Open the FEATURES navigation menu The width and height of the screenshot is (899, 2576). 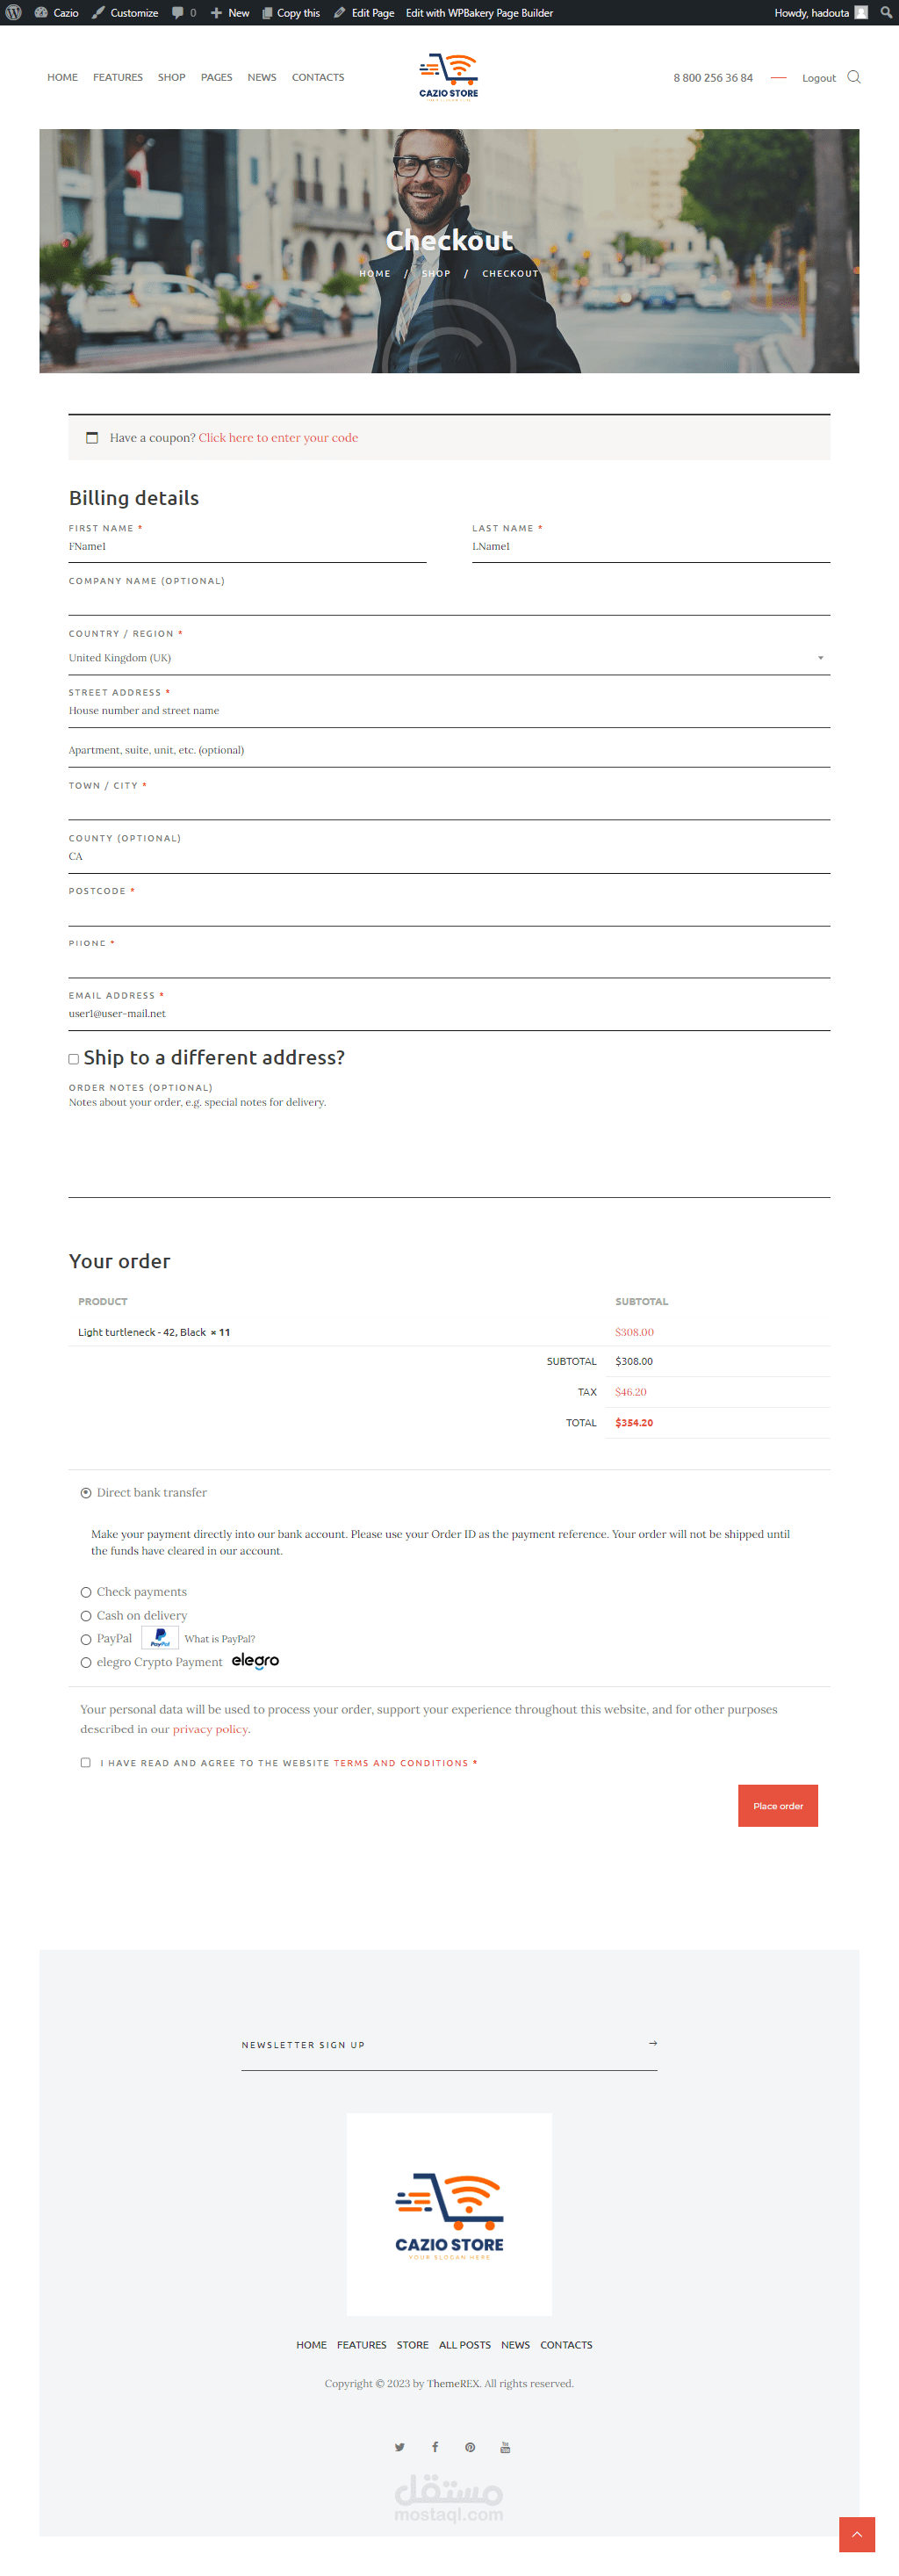point(118,77)
